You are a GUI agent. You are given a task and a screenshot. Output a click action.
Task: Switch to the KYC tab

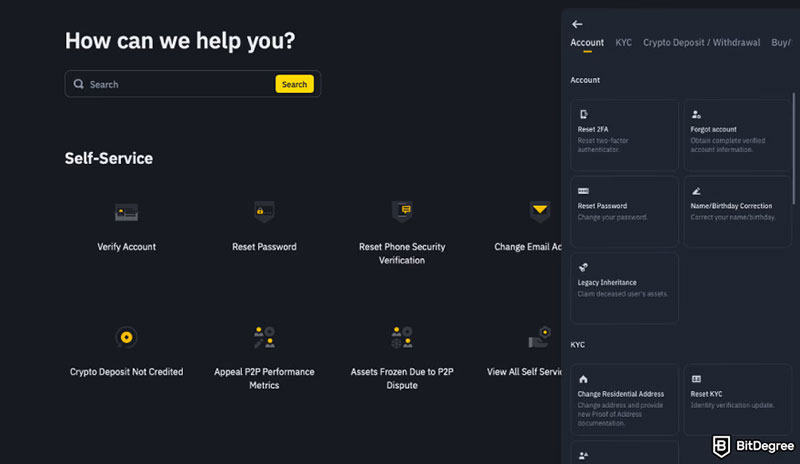click(623, 43)
